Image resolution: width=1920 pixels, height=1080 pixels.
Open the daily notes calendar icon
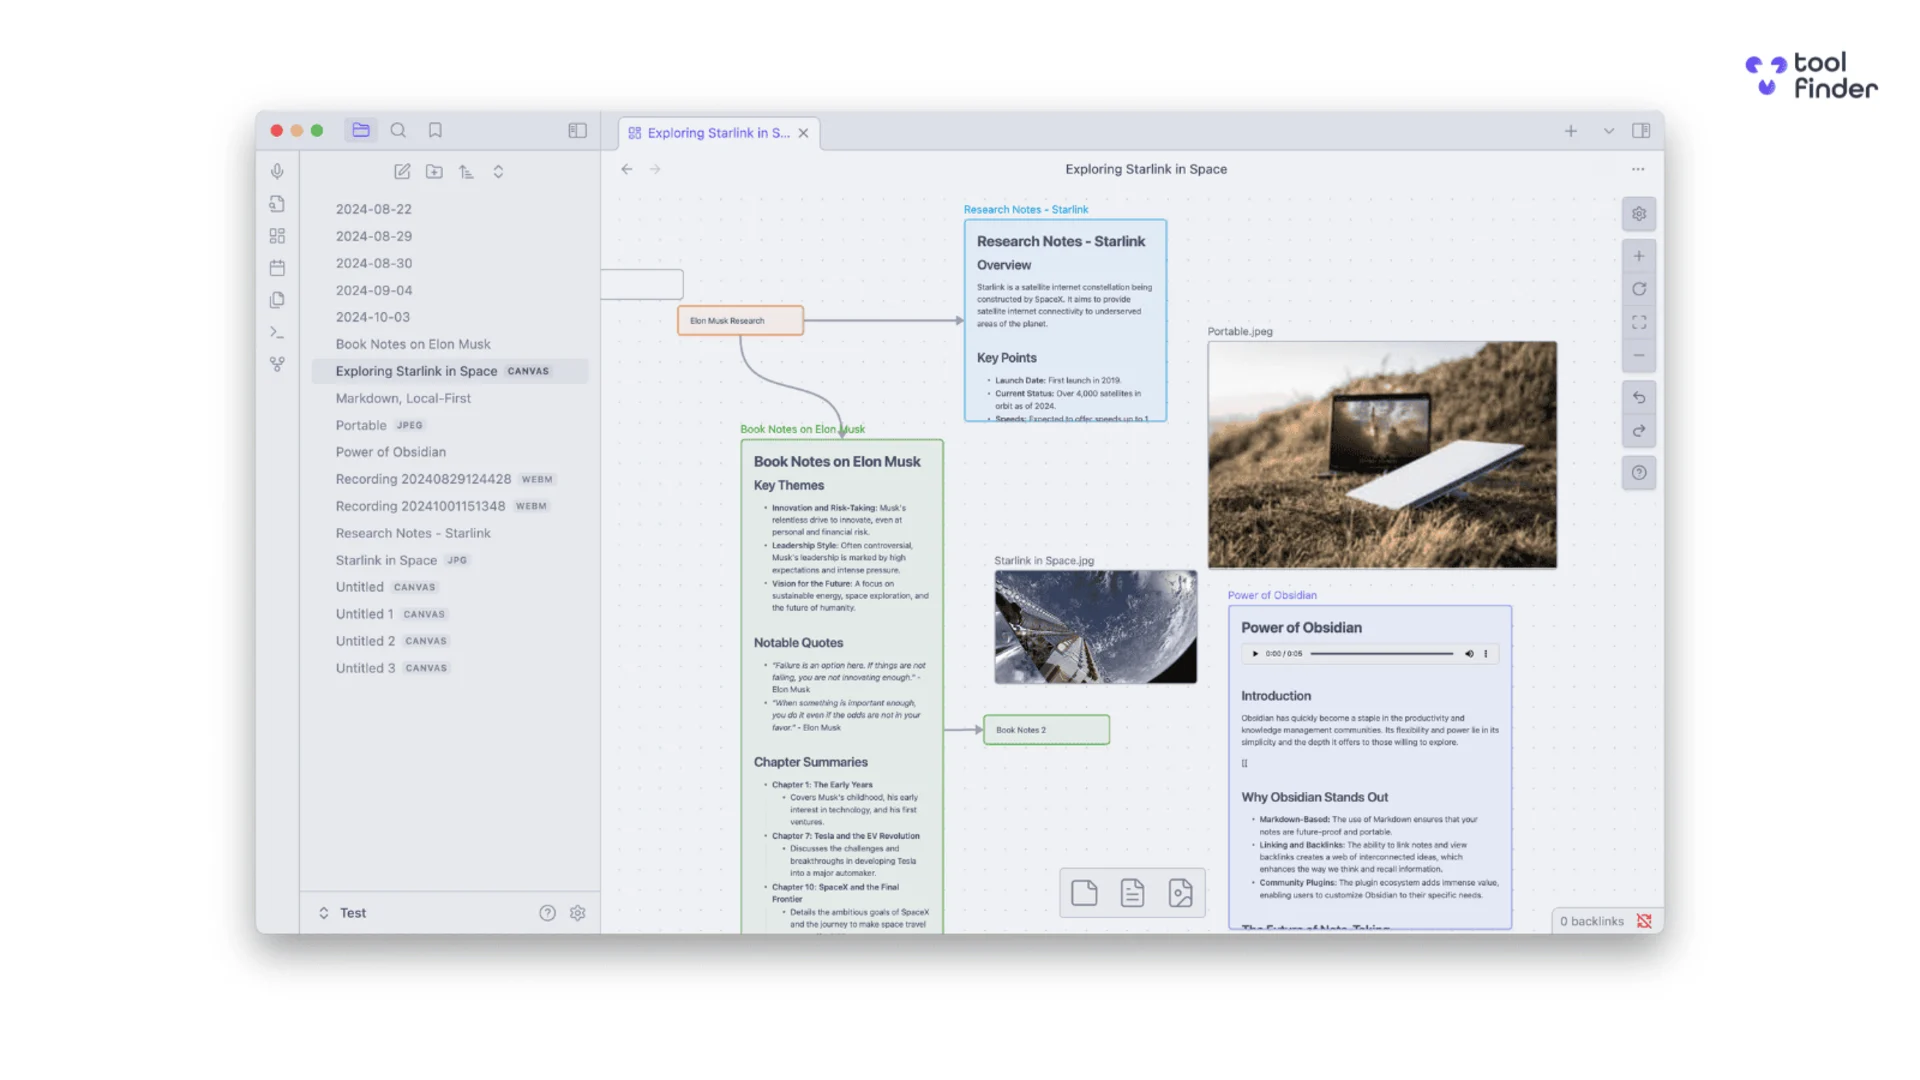277,268
